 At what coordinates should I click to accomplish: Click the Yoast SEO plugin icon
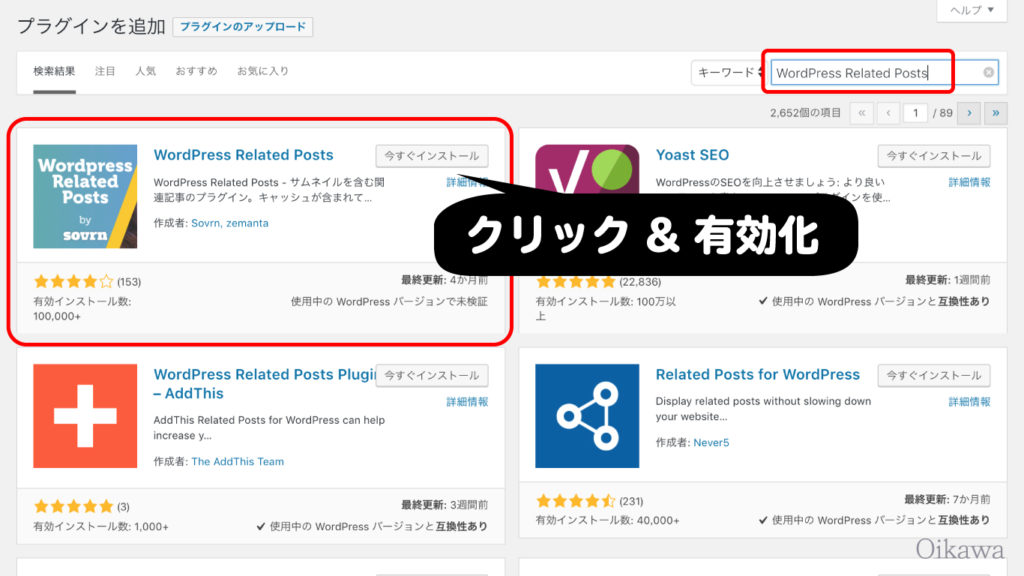[x=587, y=168]
